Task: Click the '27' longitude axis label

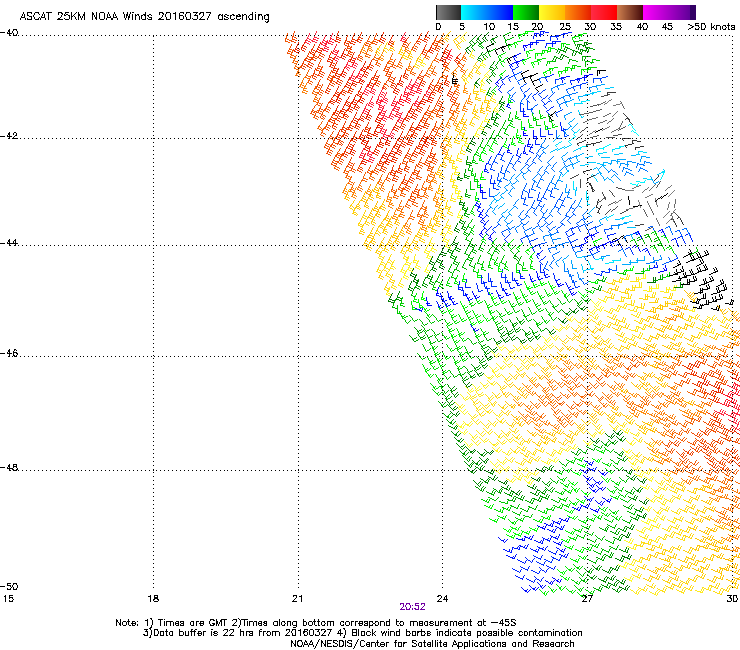Action: 587,599
